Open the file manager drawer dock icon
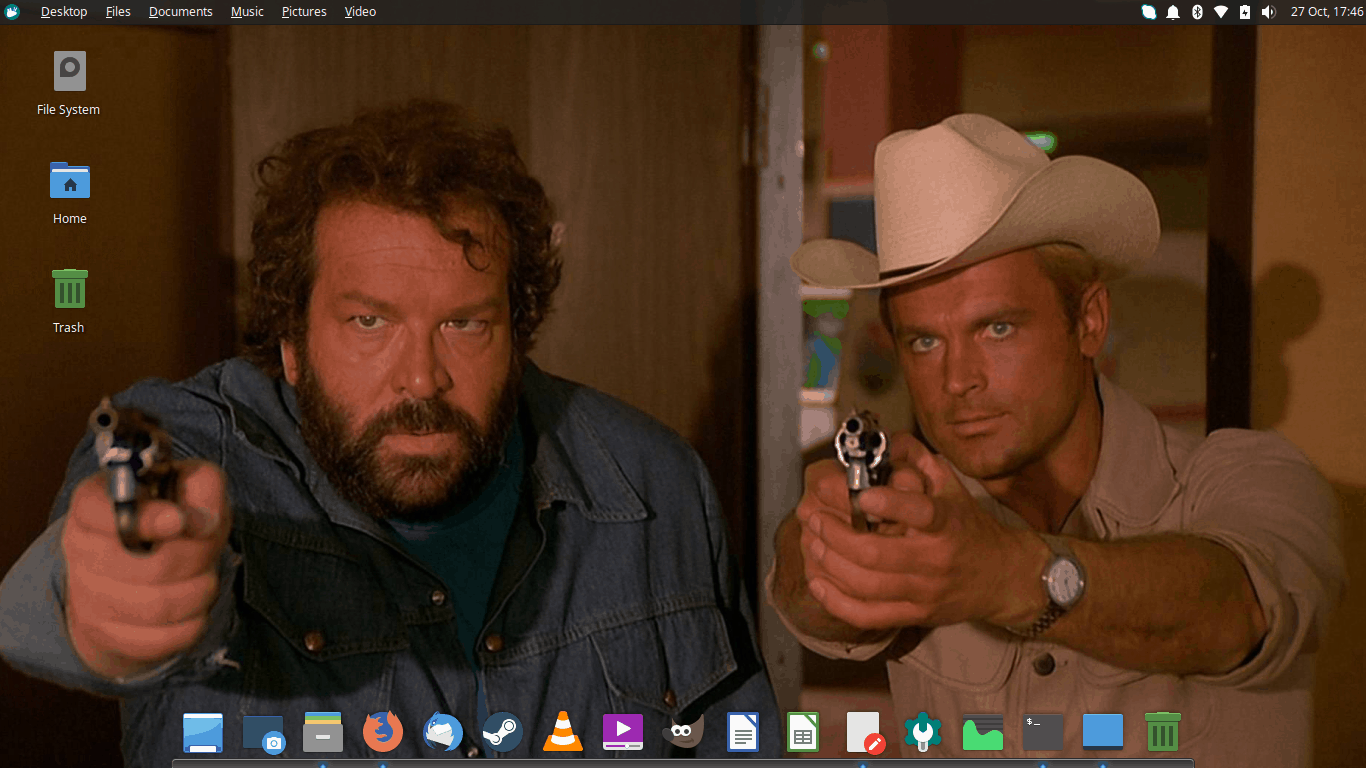Screen dimensions: 1366x768 pos(323,732)
